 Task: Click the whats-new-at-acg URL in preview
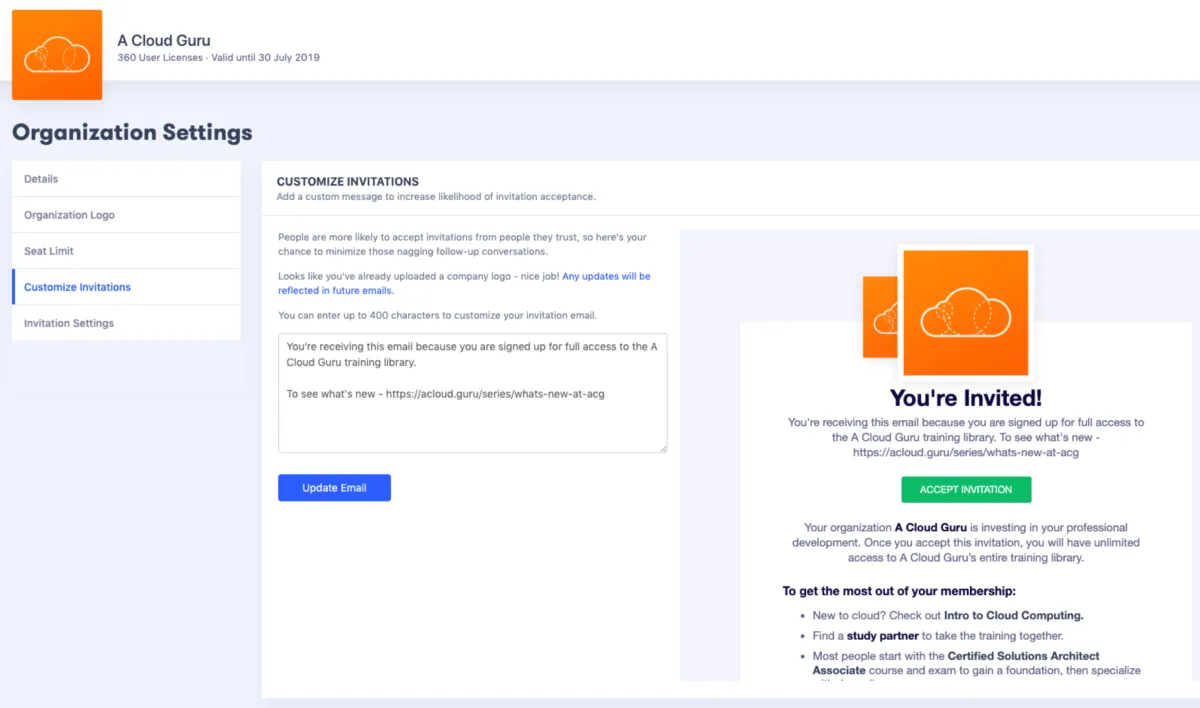tap(965, 452)
